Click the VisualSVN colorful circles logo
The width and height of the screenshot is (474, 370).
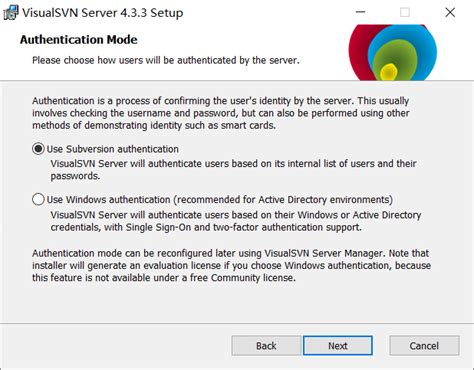coord(393,52)
